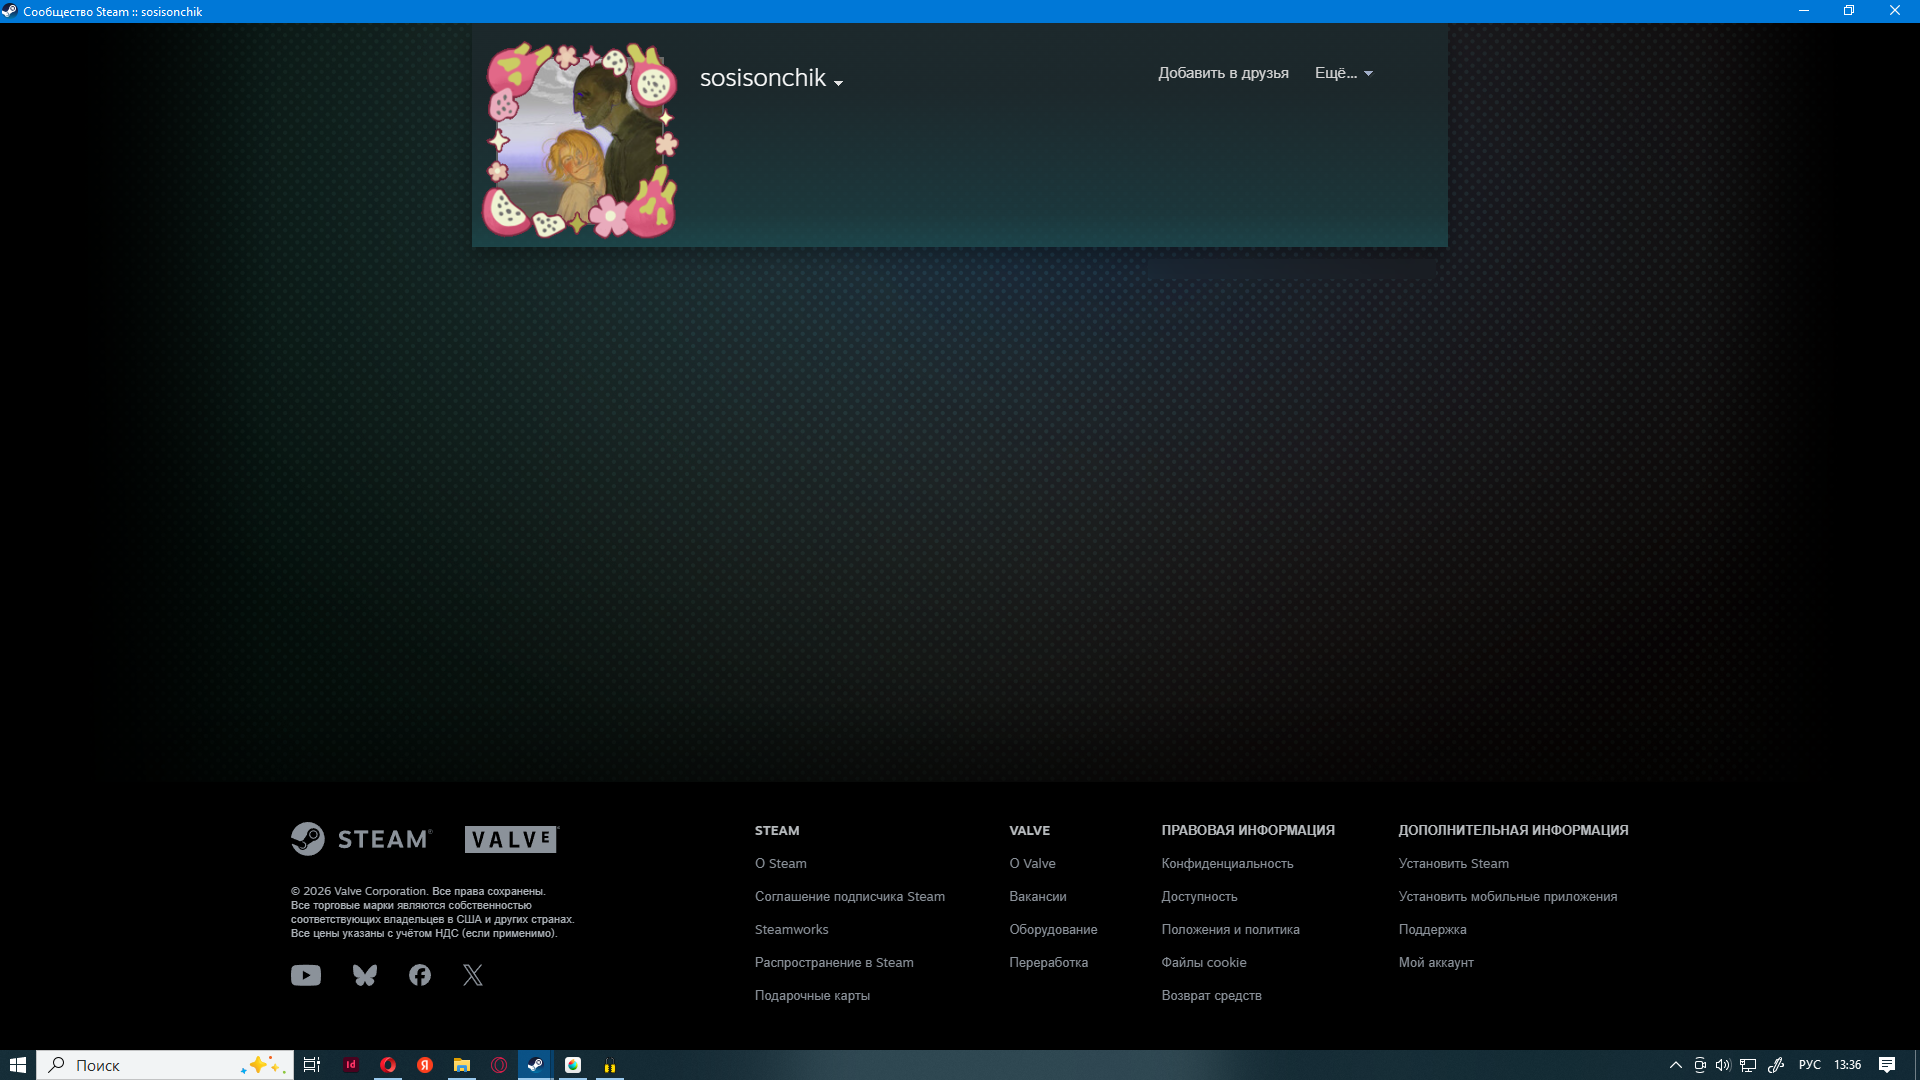Open the "О Steam" footer link
This screenshot has width=1920, height=1080.
(781, 863)
